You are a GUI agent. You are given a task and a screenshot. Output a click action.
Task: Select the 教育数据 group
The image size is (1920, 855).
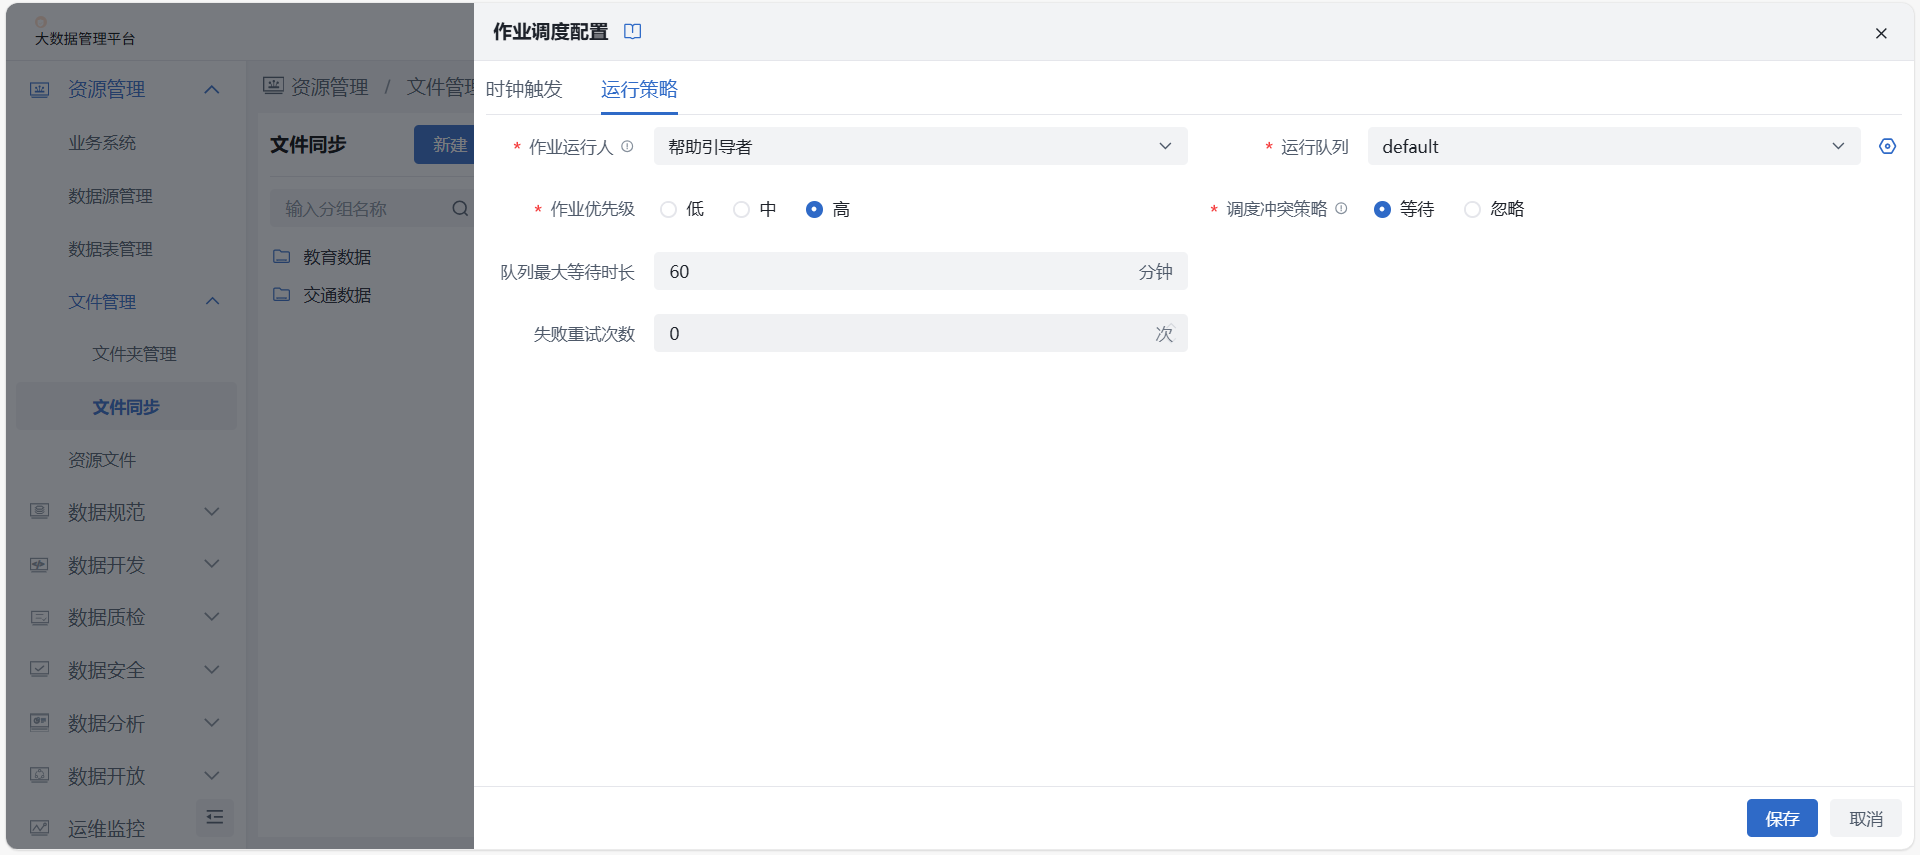tap(337, 257)
